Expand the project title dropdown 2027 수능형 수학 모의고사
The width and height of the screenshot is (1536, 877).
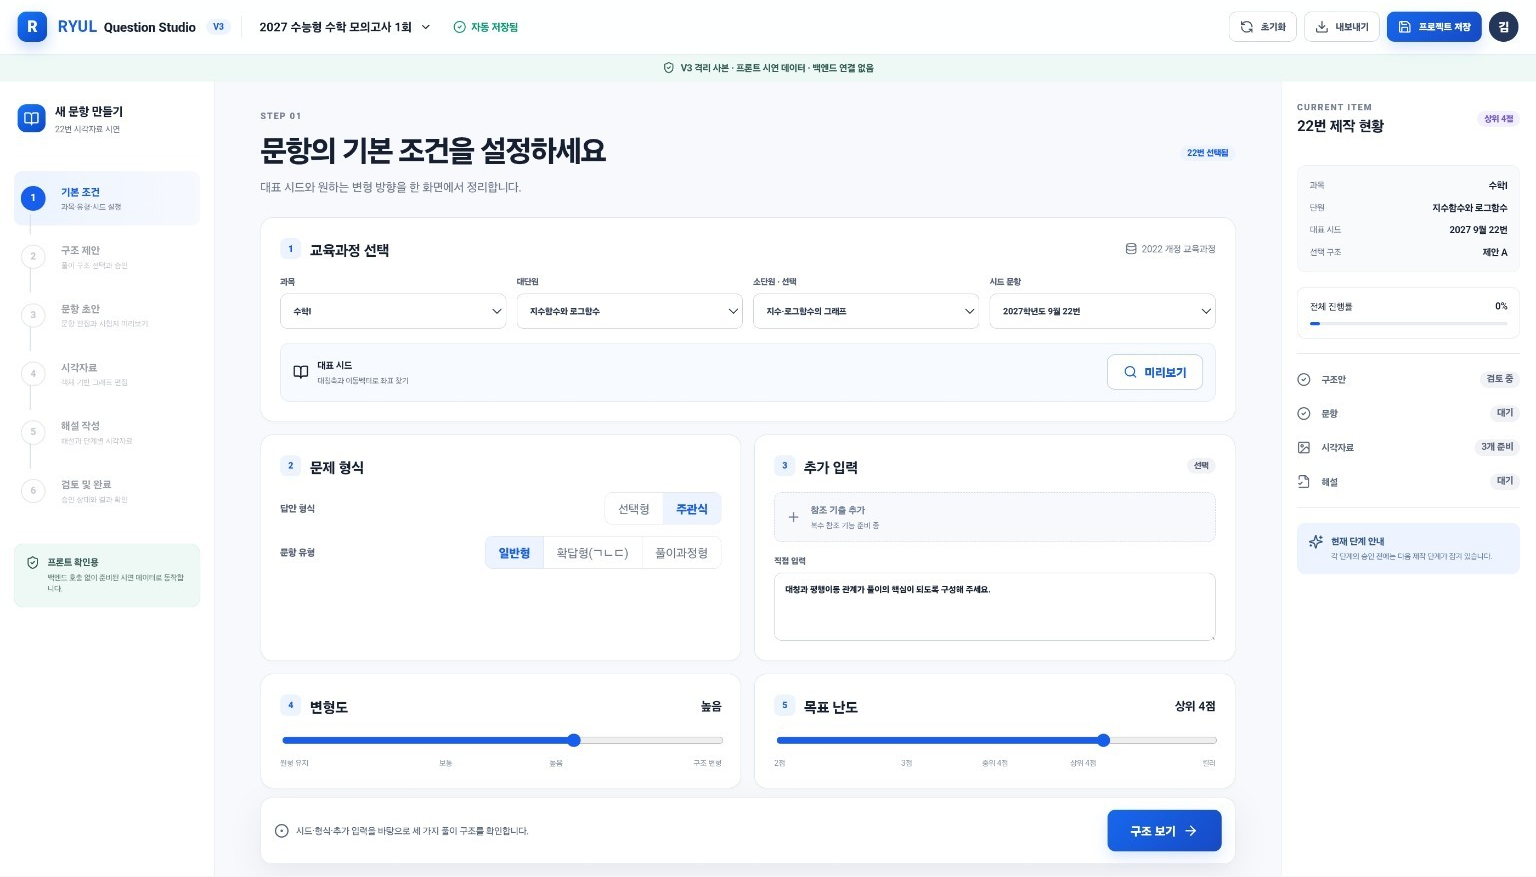click(345, 27)
